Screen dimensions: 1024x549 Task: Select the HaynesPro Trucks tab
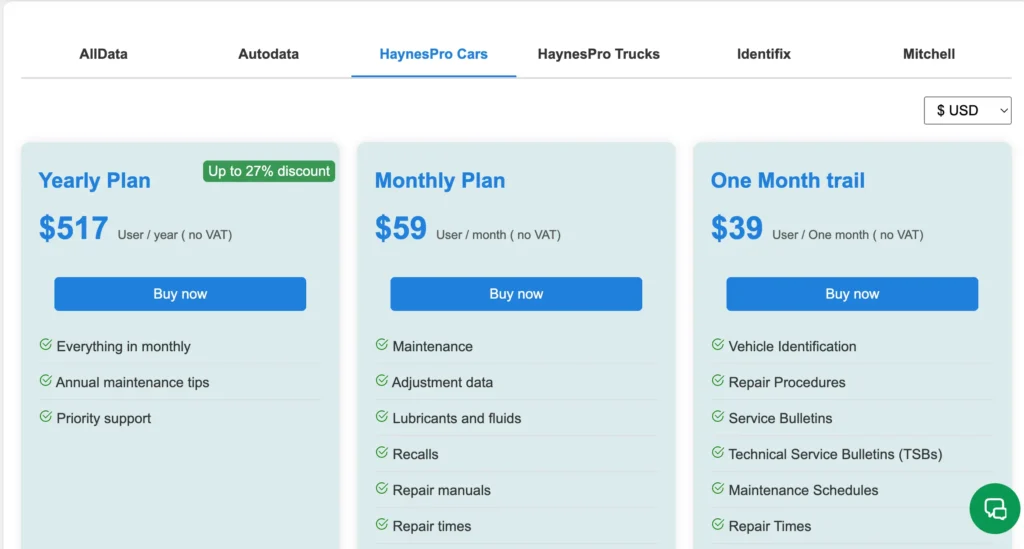click(x=599, y=54)
